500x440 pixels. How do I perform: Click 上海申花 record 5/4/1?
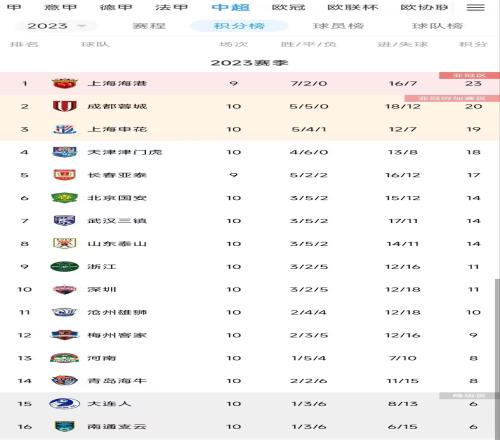click(309, 129)
